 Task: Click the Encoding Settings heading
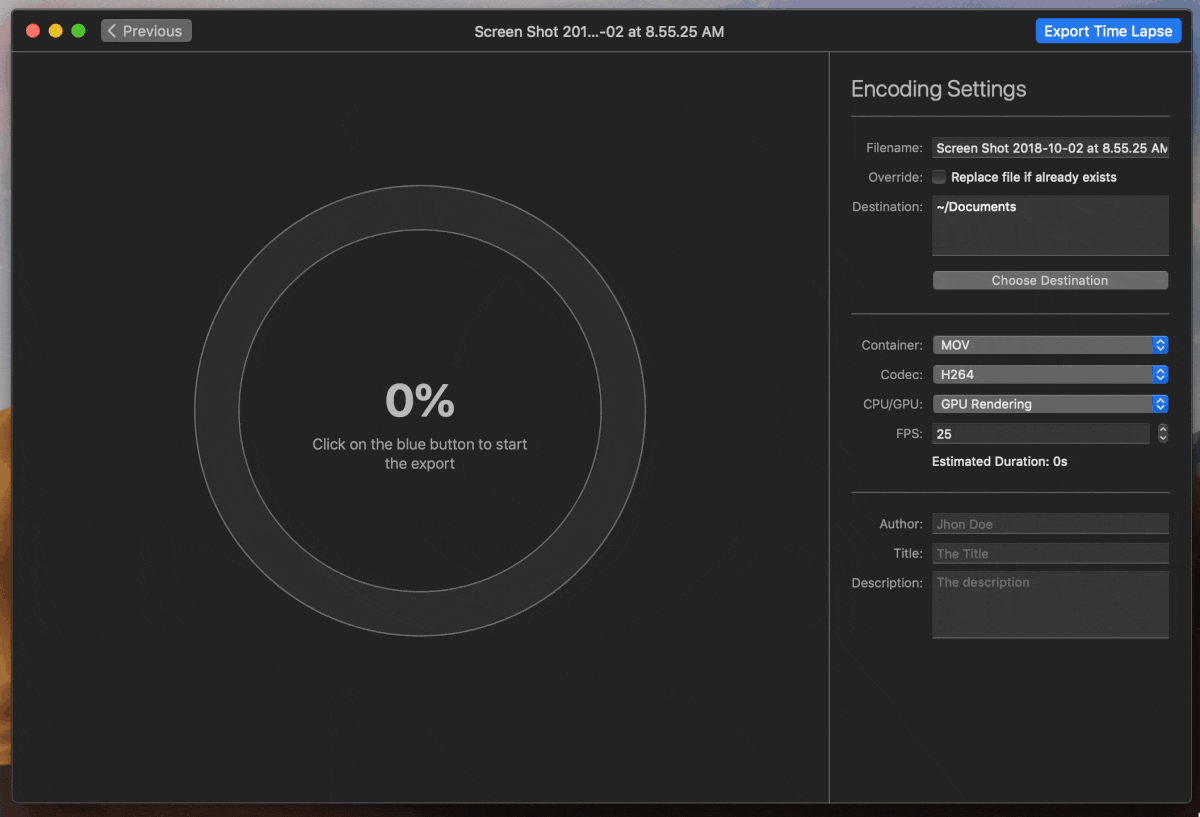[x=938, y=89]
